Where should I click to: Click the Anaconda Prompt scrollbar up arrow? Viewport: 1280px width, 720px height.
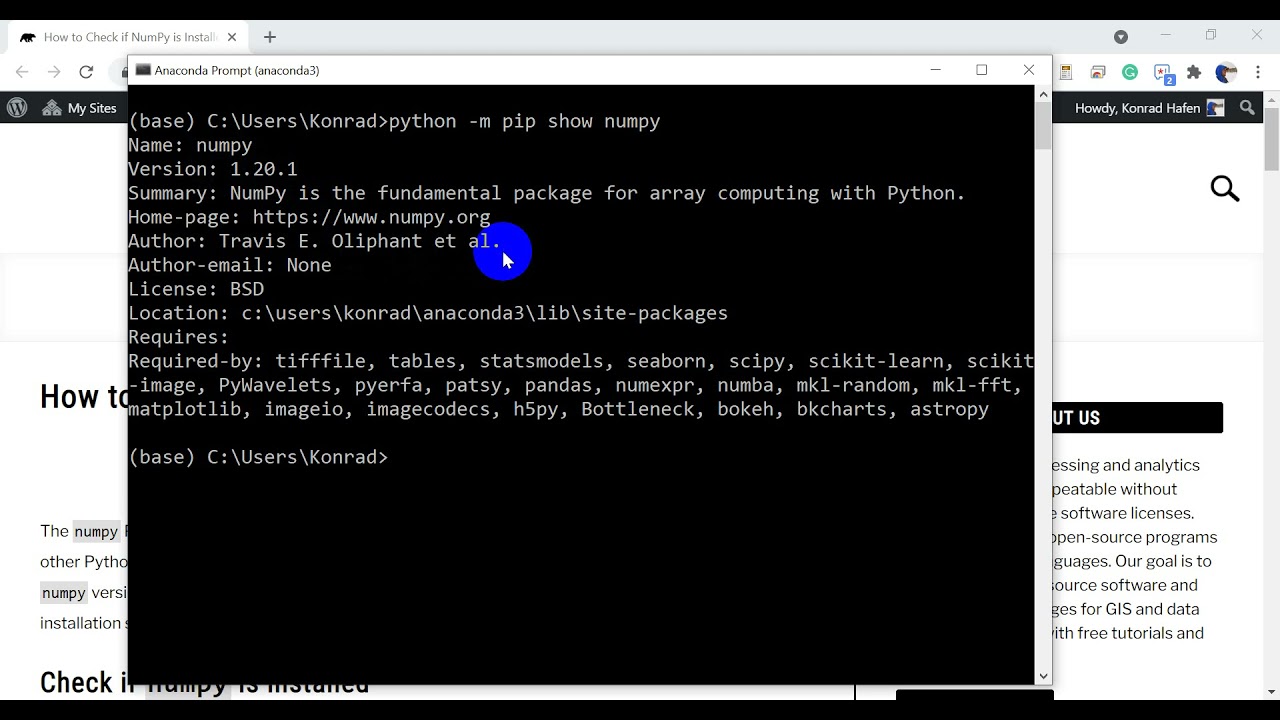[1044, 94]
